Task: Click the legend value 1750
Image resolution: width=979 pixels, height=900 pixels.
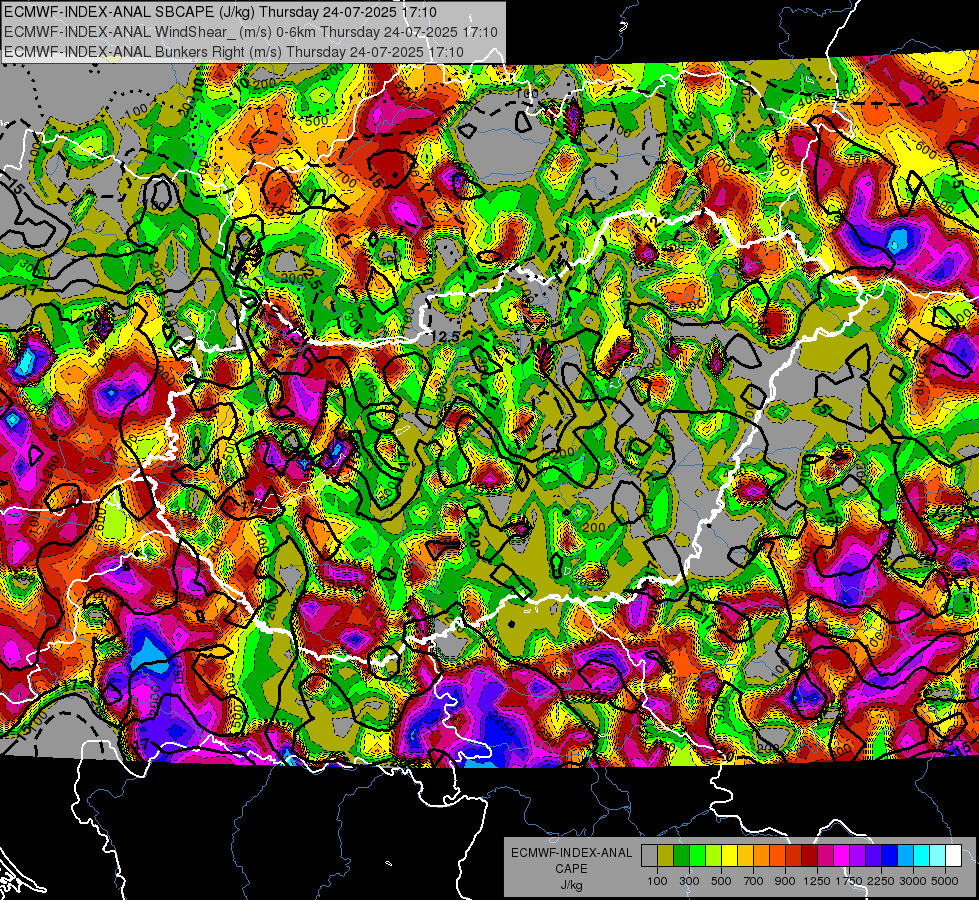Action: click(849, 881)
